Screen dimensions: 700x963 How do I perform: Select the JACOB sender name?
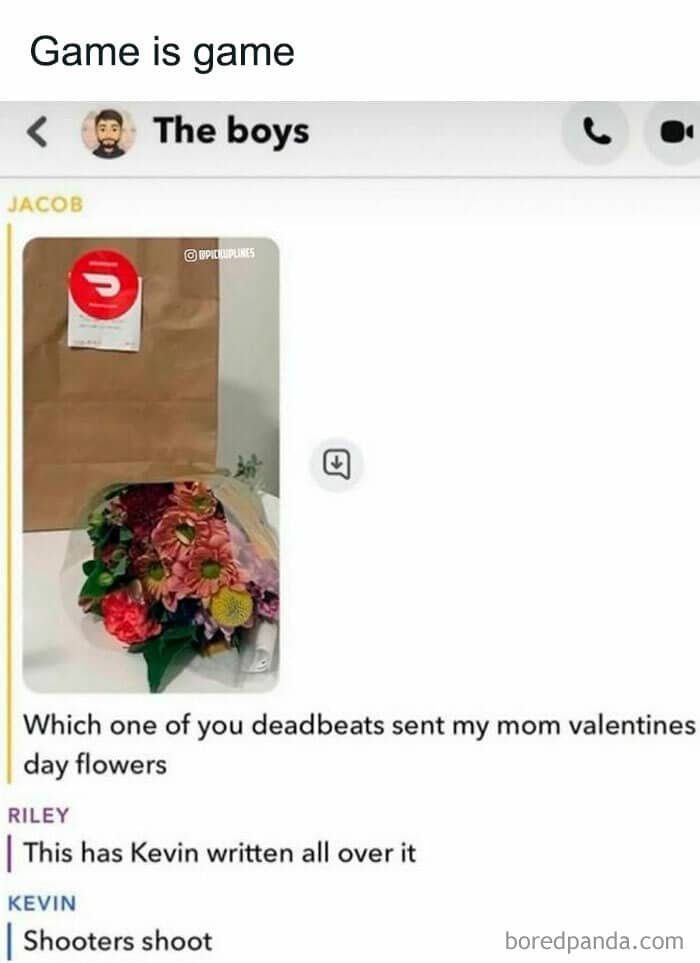pos(45,205)
